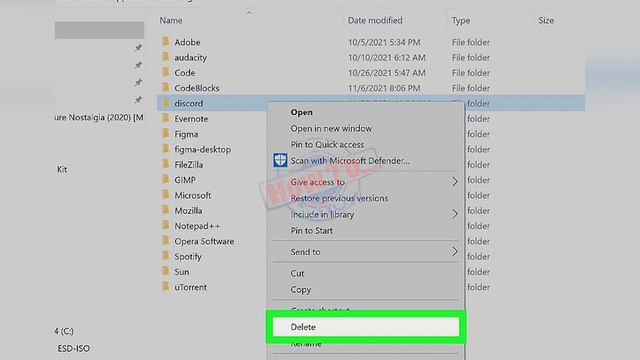This screenshot has height=360, width=640.
Task: Click the audacity folder icon
Action: click(165, 57)
